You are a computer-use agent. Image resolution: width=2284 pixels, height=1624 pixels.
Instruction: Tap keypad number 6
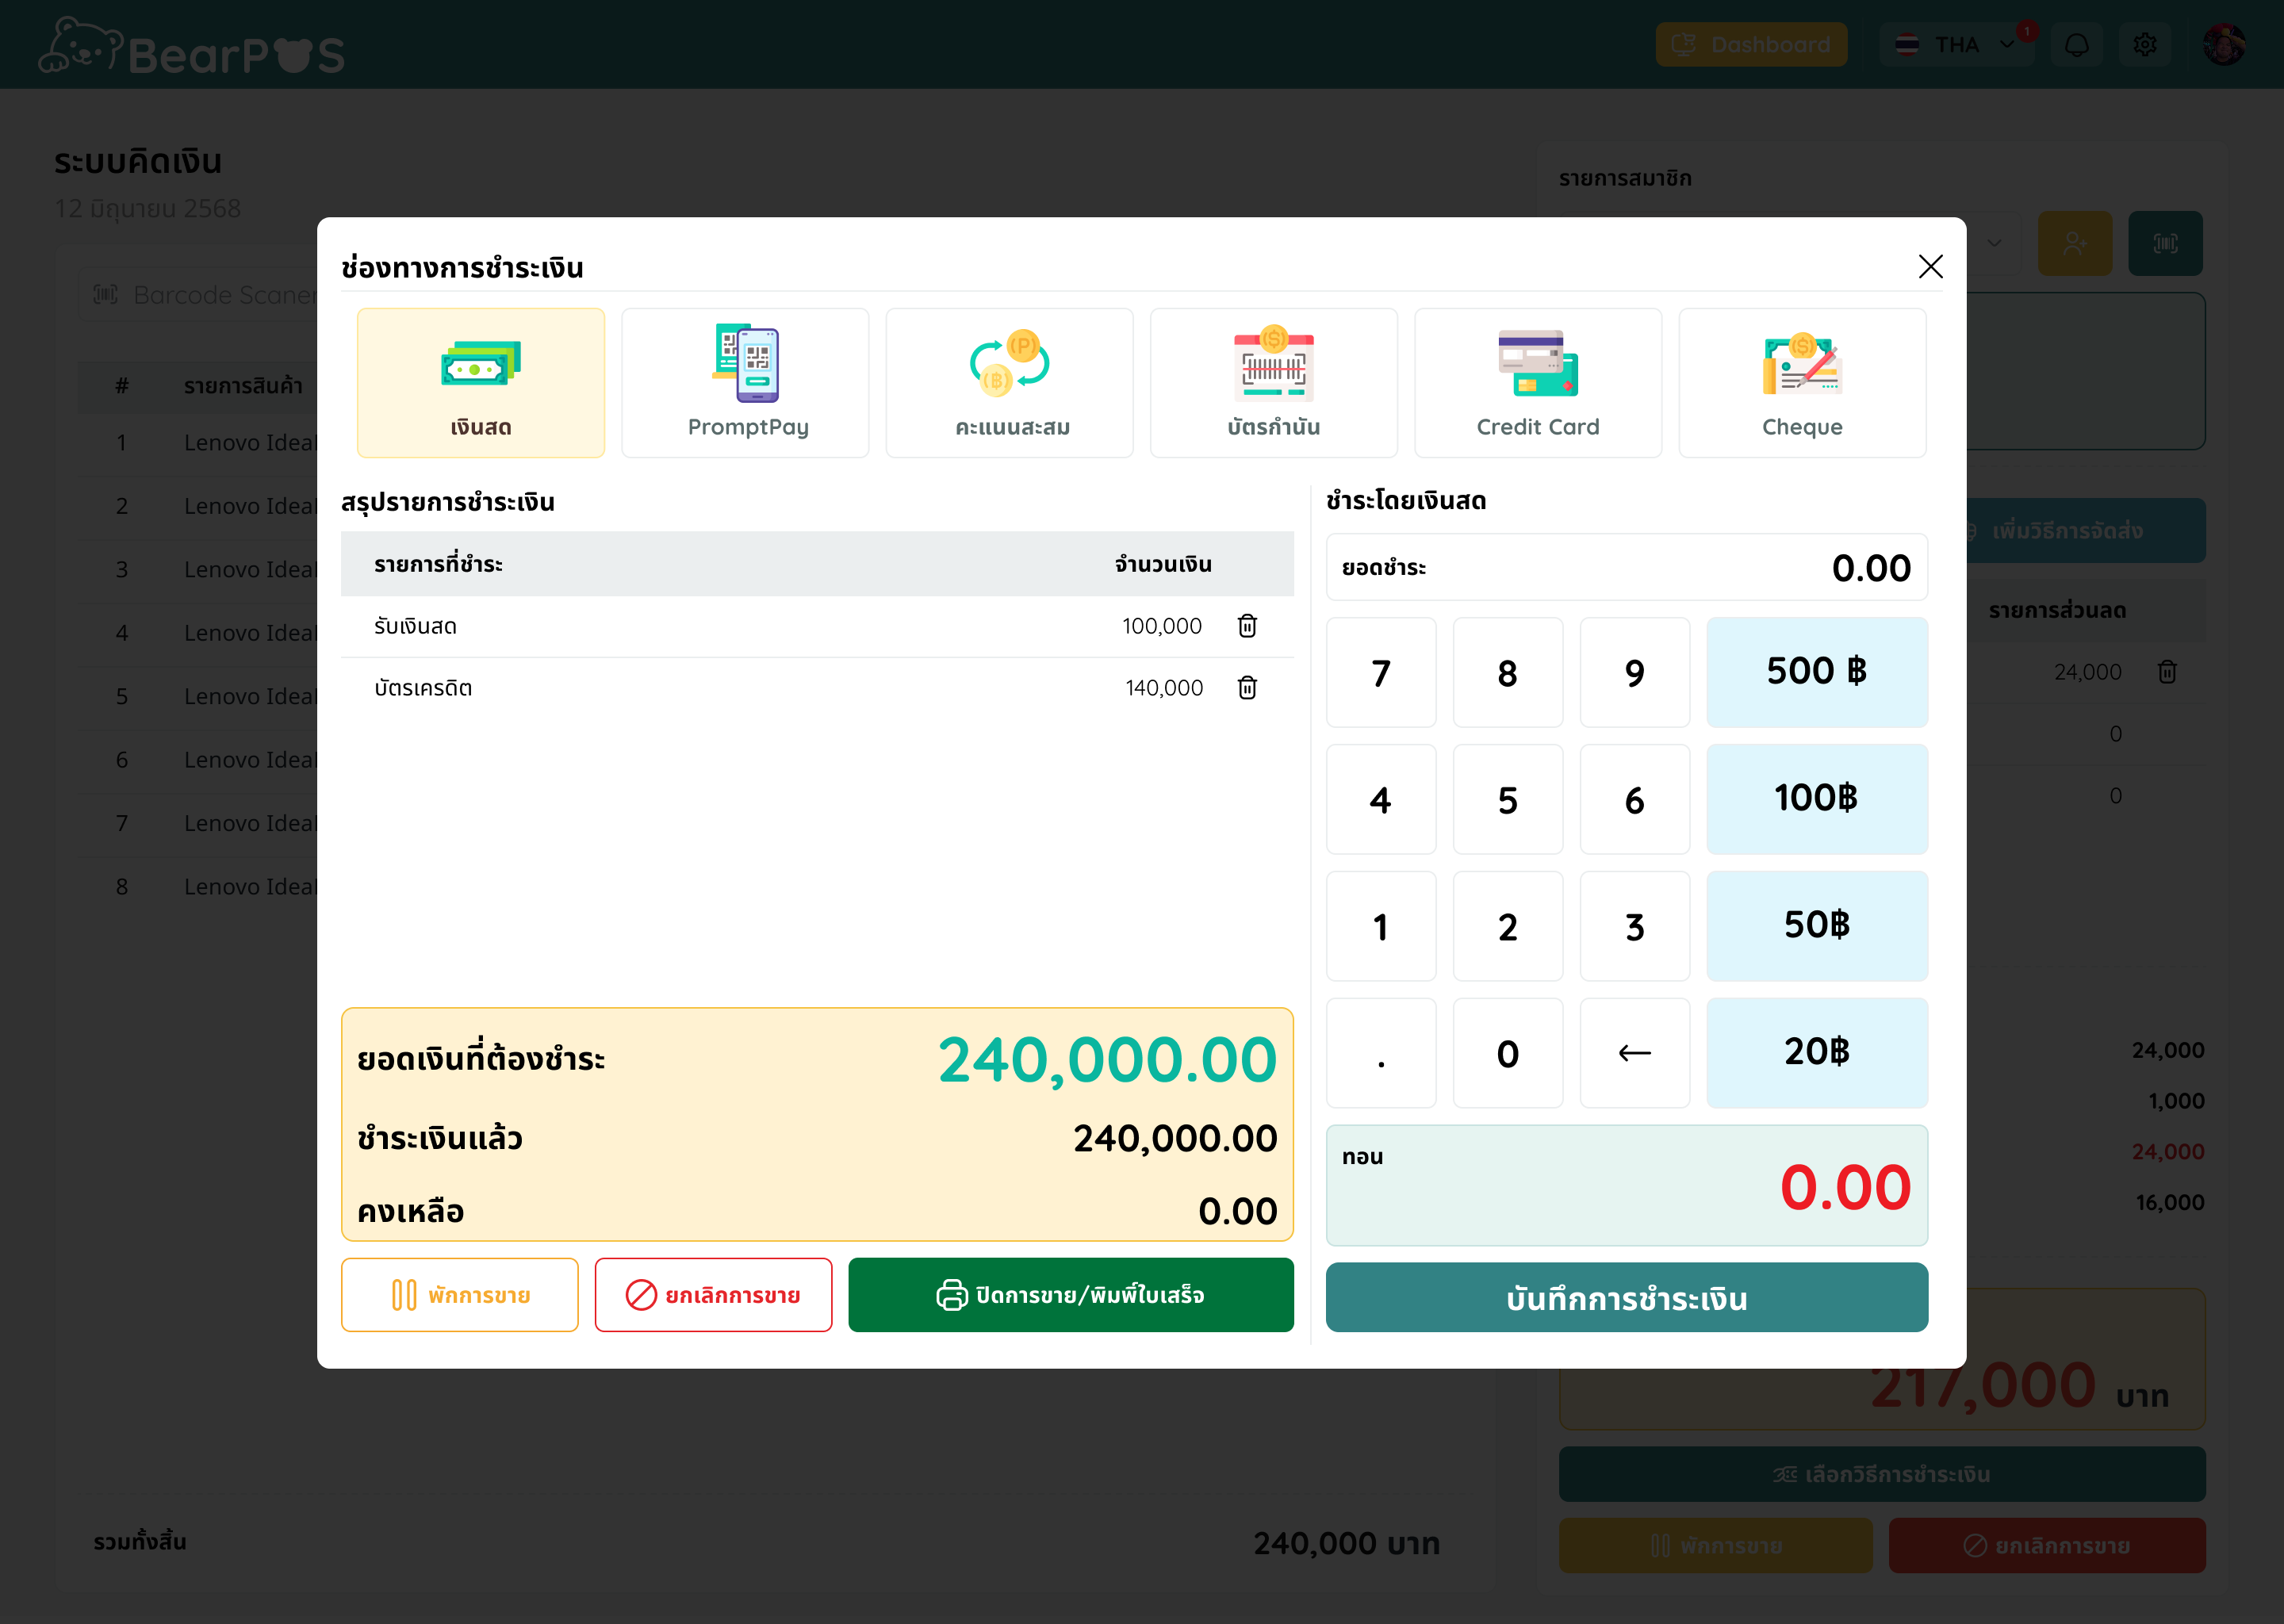click(x=1635, y=799)
